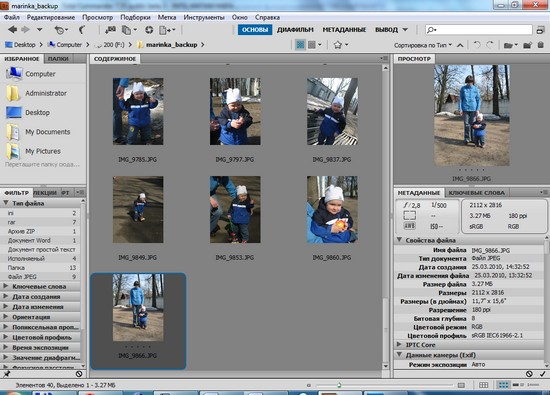Switch to details view icon in status bar
The image size is (550, 395).
518,385
